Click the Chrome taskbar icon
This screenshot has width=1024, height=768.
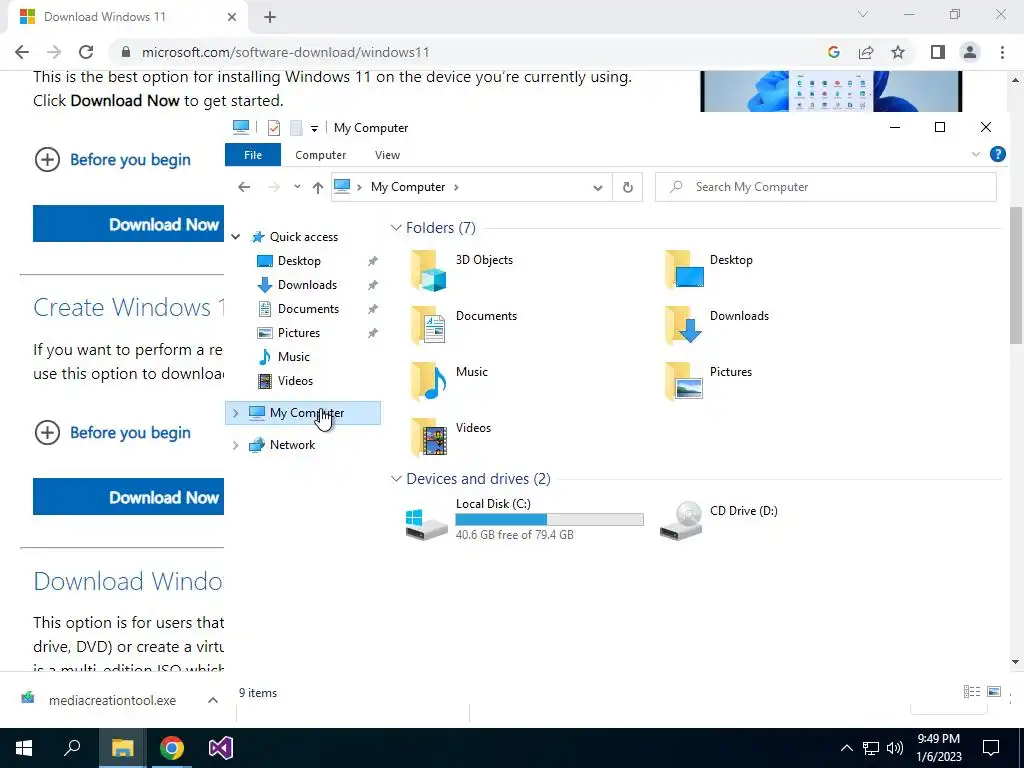point(172,748)
